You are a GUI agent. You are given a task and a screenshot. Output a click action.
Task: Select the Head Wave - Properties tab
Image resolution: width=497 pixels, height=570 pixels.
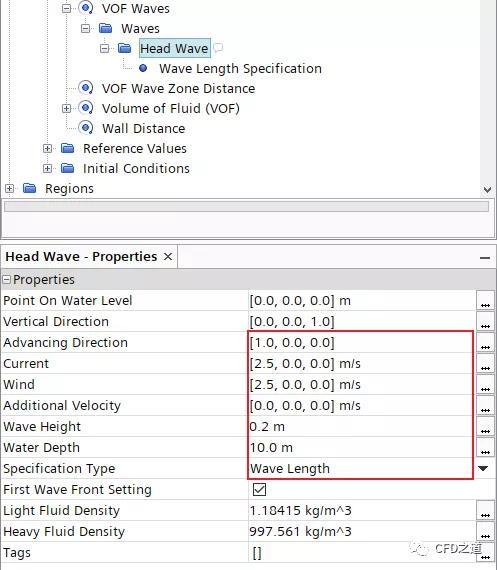pos(81,257)
